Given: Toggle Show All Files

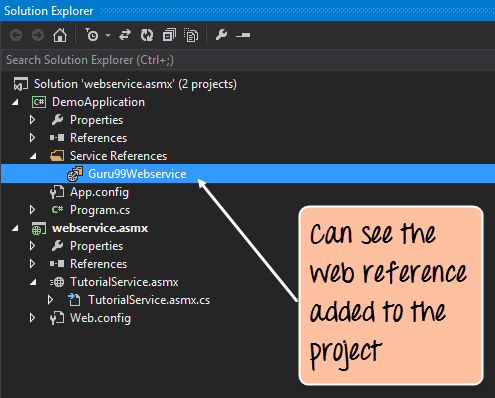Looking at the screenshot, I should click(191, 35).
